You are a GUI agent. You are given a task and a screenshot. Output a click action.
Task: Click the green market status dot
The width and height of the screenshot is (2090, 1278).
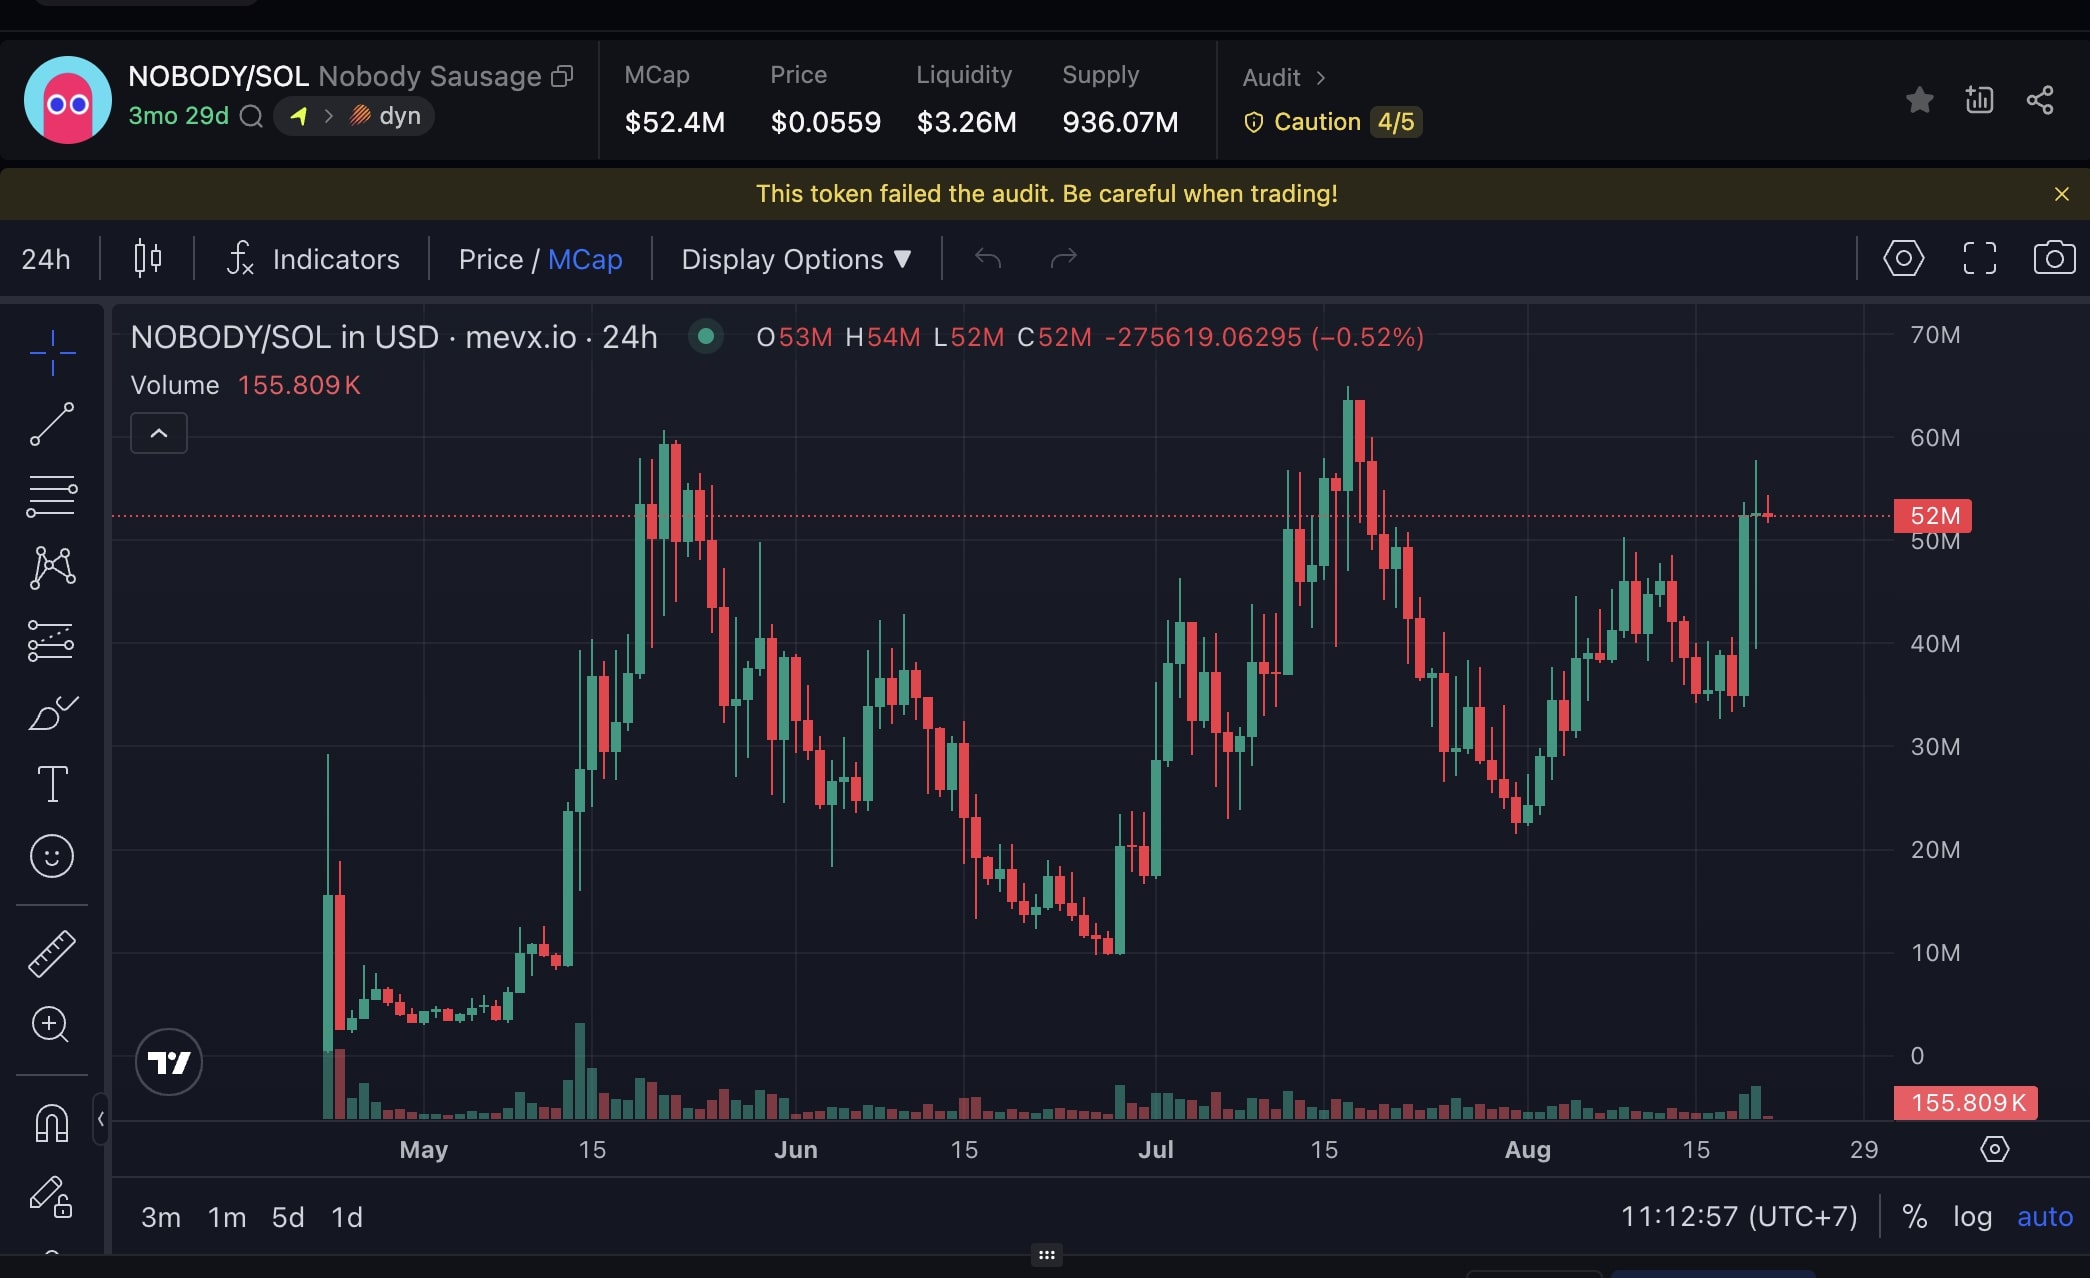(x=706, y=337)
